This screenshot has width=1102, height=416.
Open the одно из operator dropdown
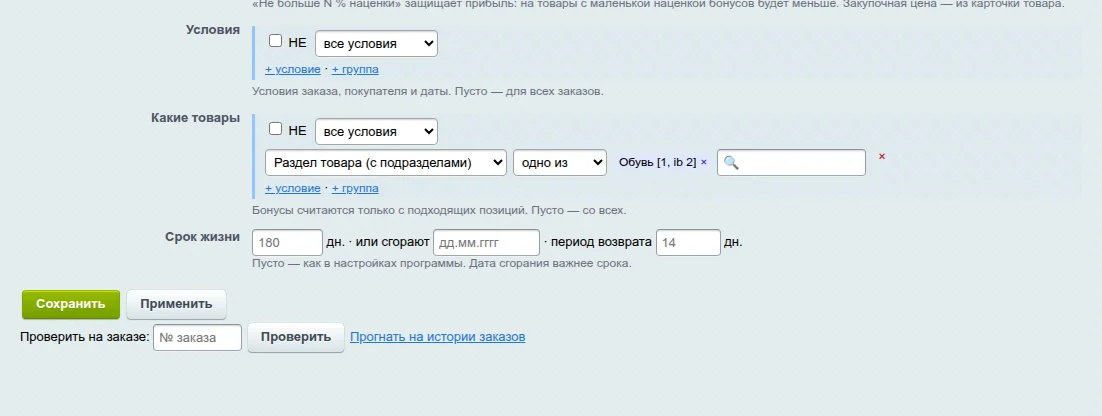pyautogui.click(x=559, y=162)
